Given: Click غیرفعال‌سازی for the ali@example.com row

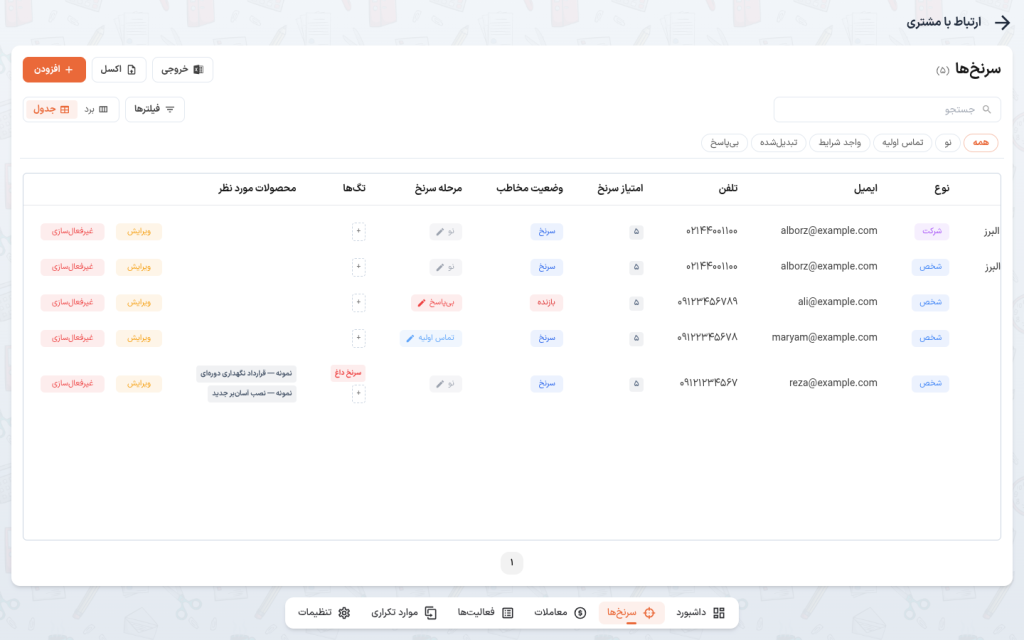Looking at the screenshot, I should (x=72, y=302).
